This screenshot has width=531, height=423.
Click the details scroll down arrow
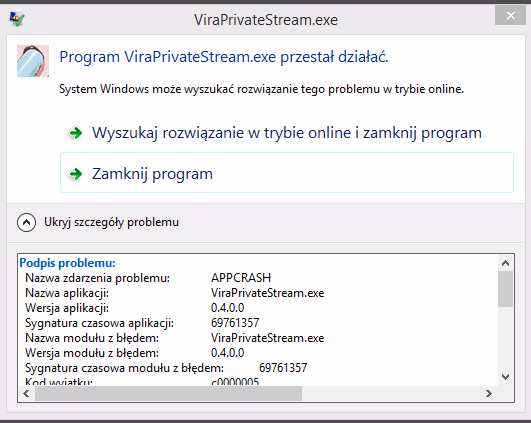506,377
